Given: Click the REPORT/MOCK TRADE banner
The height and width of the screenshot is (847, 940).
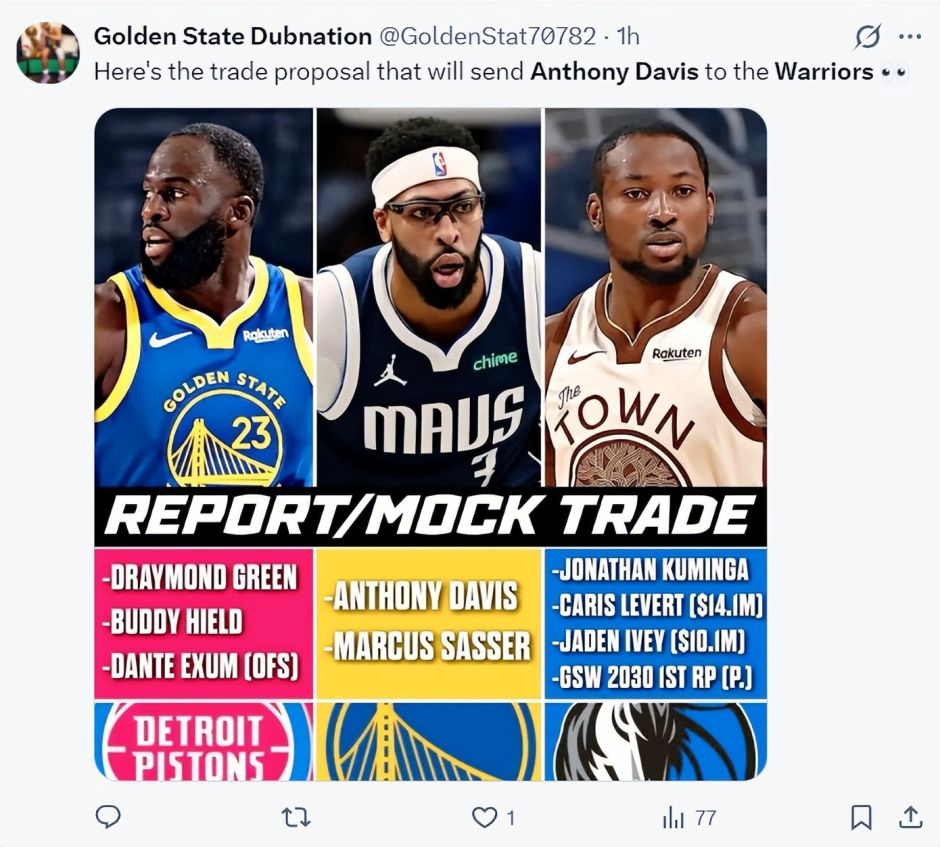Looking at the screenshot, I should 430,517.
